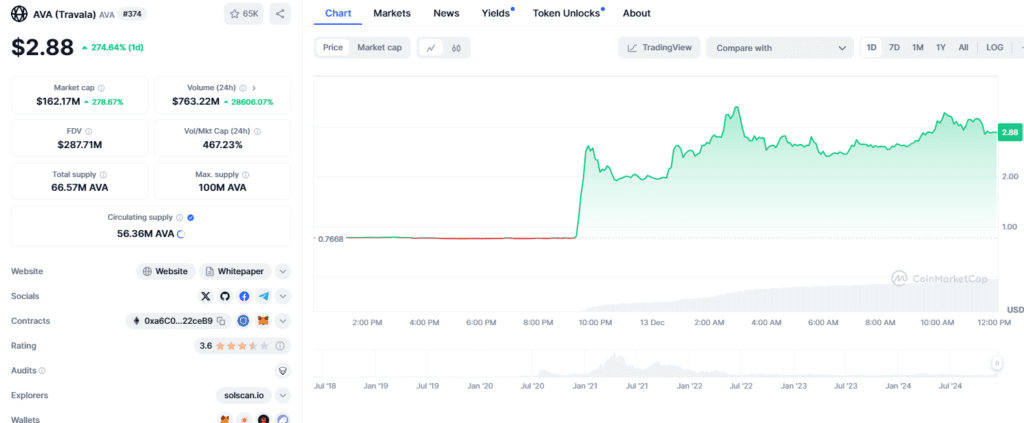Viewport: 1024px width, 423px height.
Task: Expand the Socials chevron
Action: [x=283, y=296]
